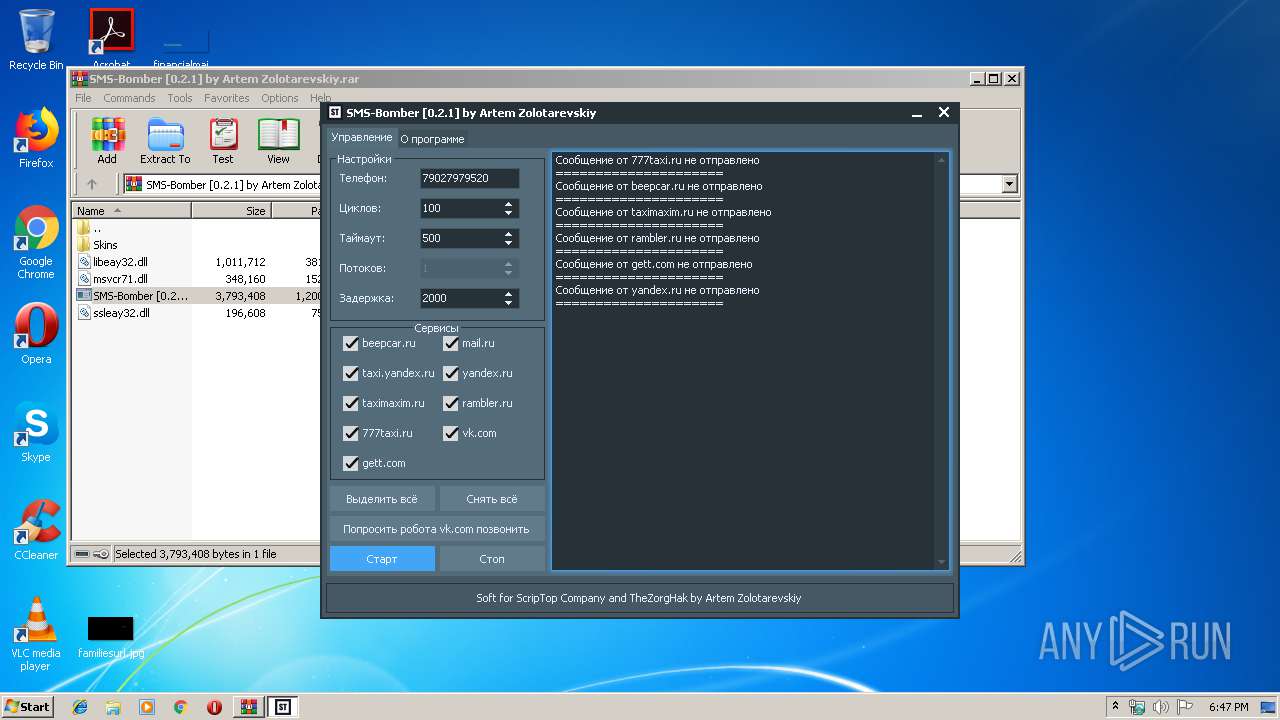Open the Commands menu in WinRAR
The image size is (1280, 720).
129,98
